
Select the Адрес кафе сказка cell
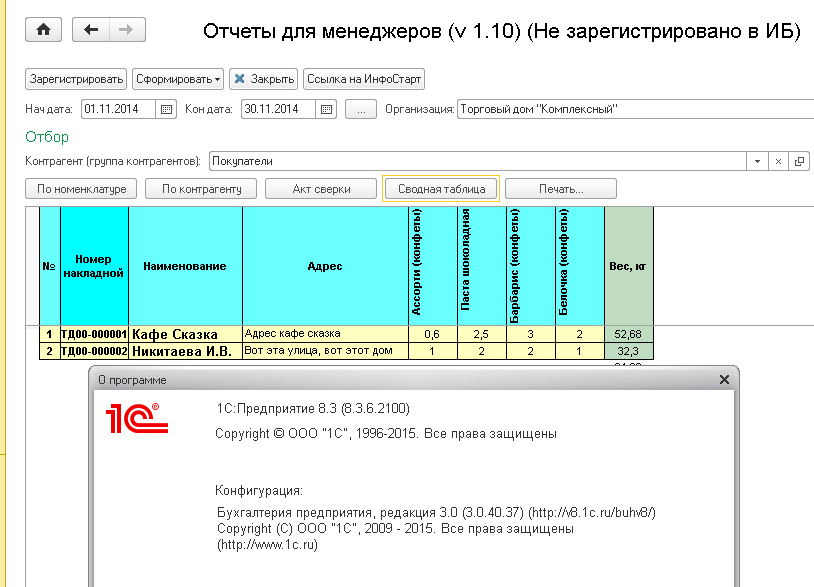(325, 334)
